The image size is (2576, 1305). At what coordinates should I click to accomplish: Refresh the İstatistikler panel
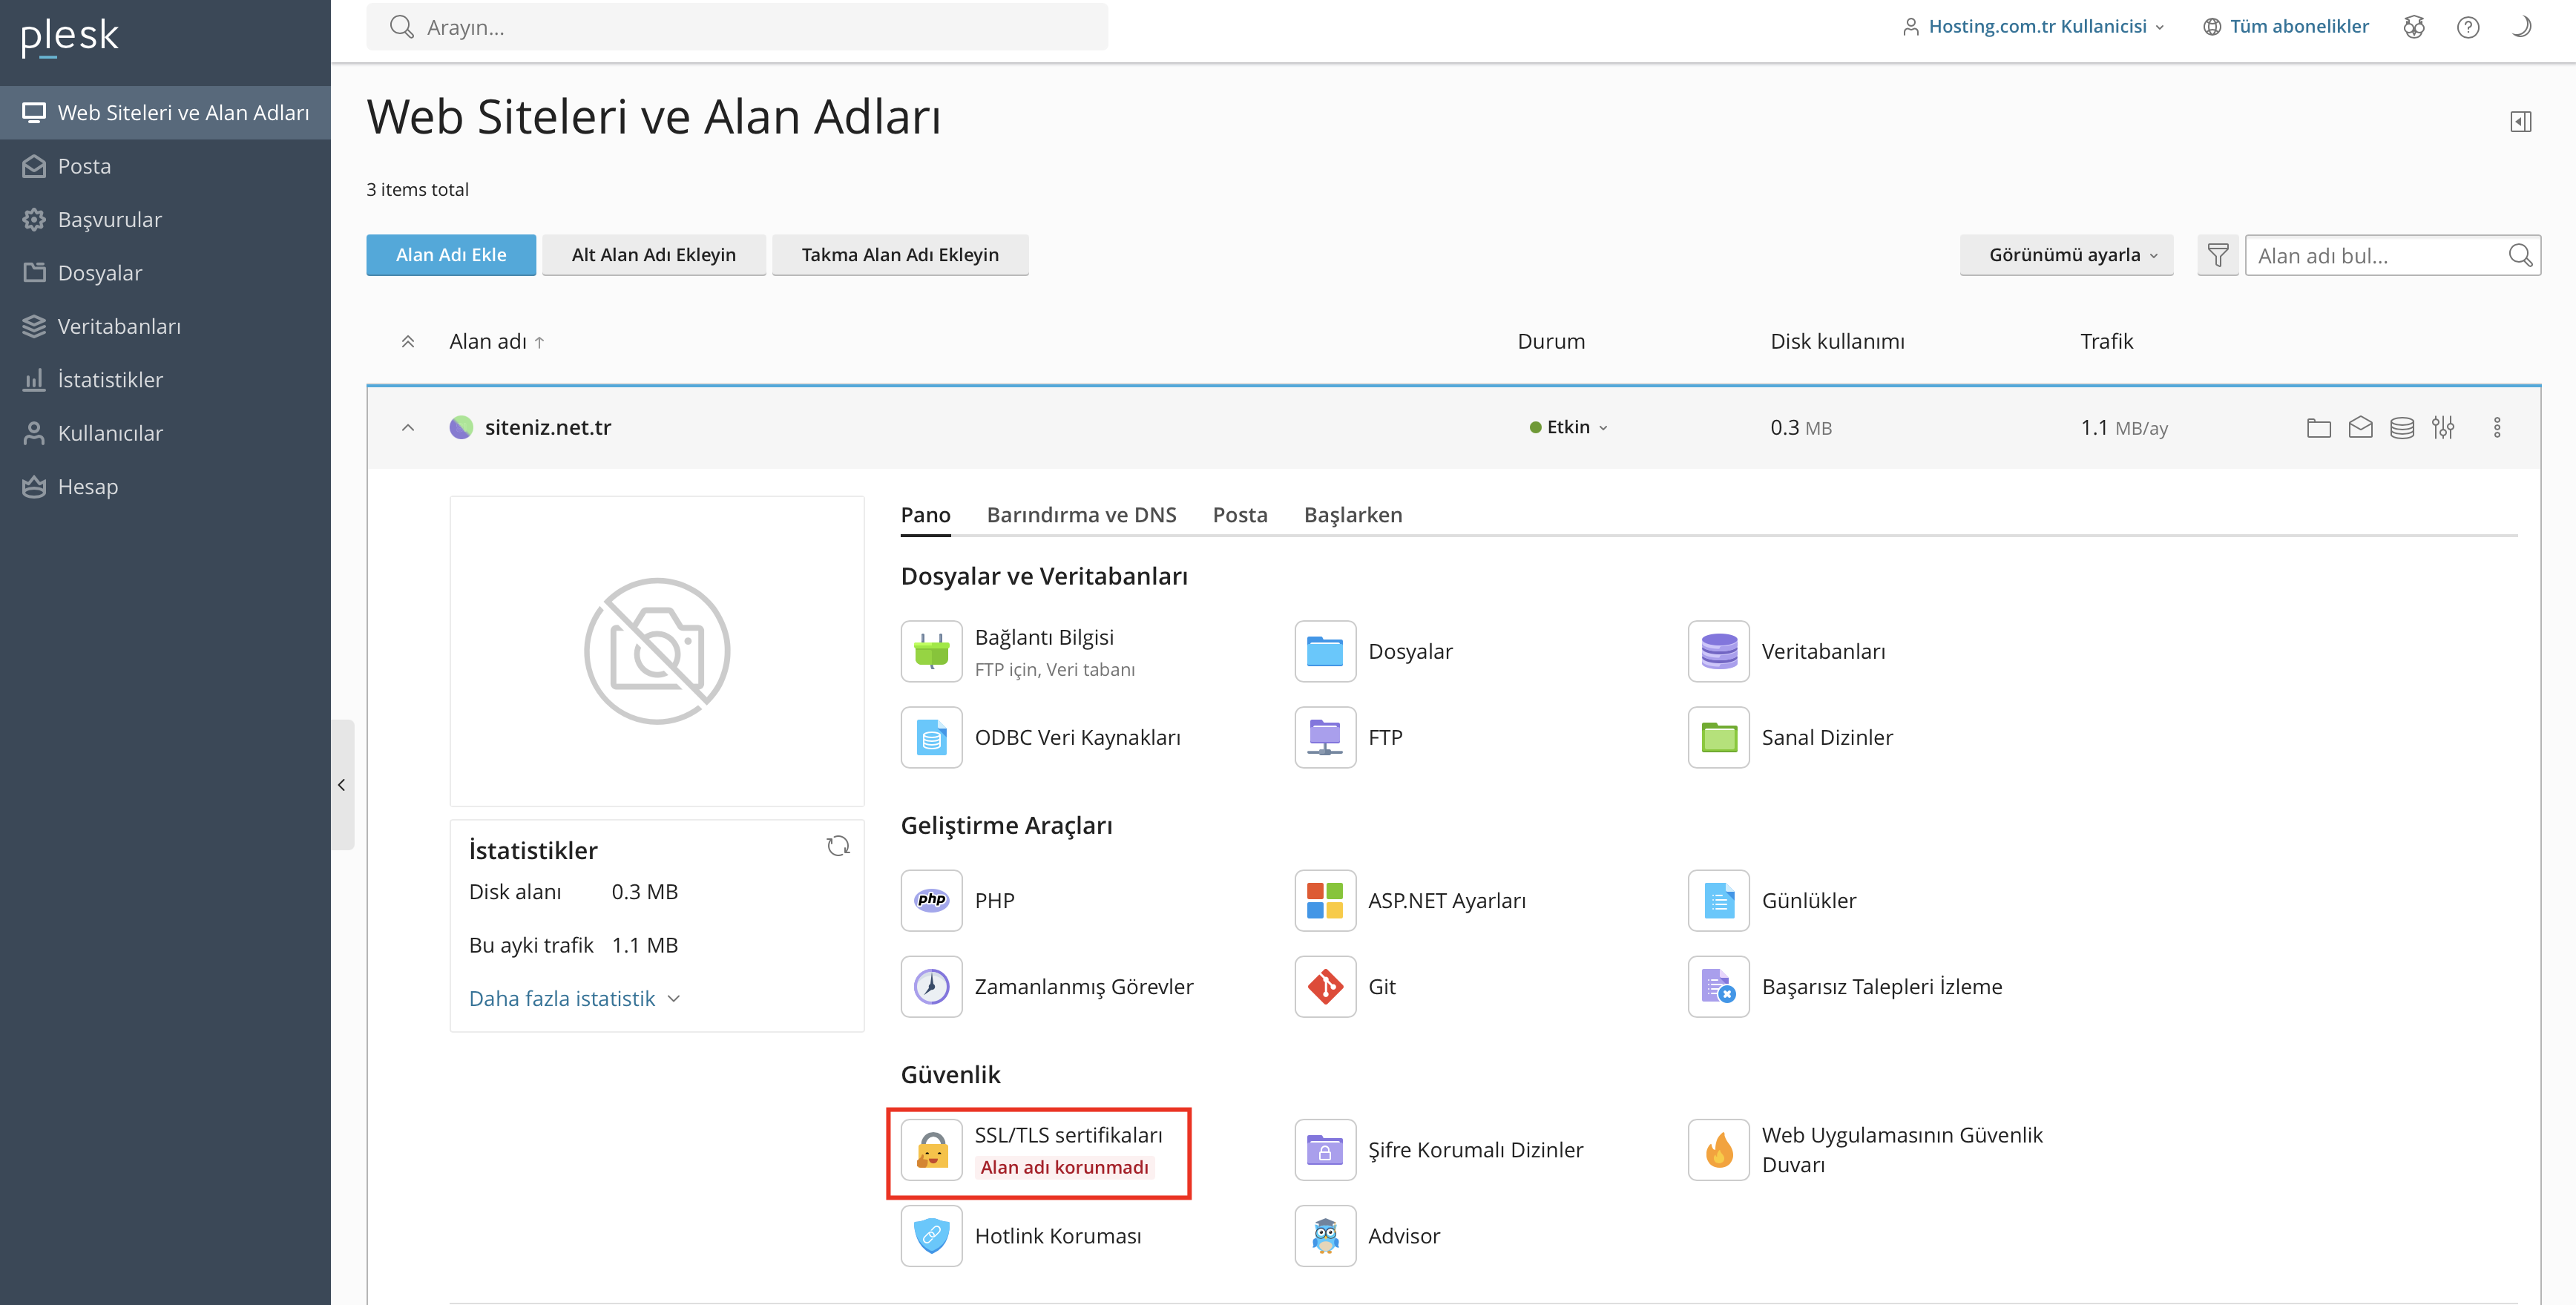point(838,847)
